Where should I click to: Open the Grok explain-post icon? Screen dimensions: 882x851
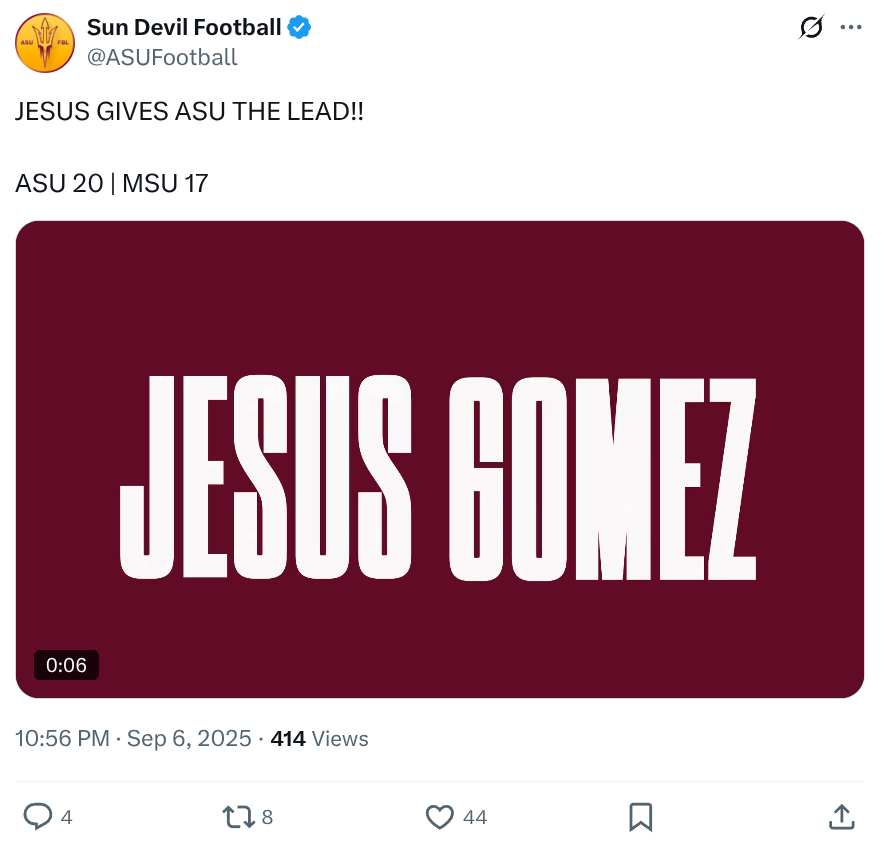(811, 28)
